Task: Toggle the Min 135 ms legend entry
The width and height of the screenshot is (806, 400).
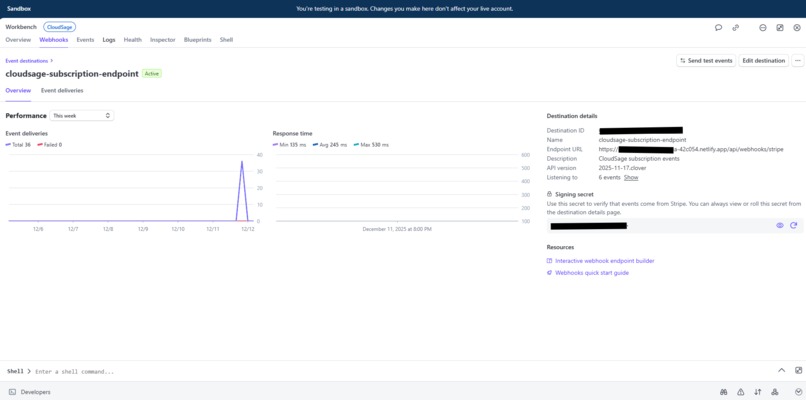Action: [x=289, y=145]
